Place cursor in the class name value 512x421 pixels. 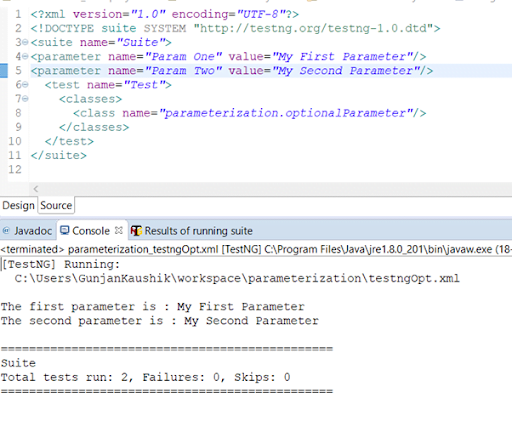[x=285, y=113]
